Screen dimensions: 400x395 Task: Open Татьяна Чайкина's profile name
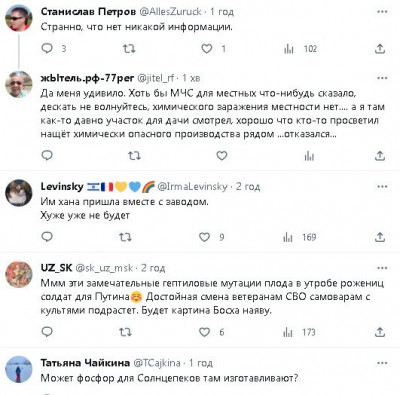[85, 363]
